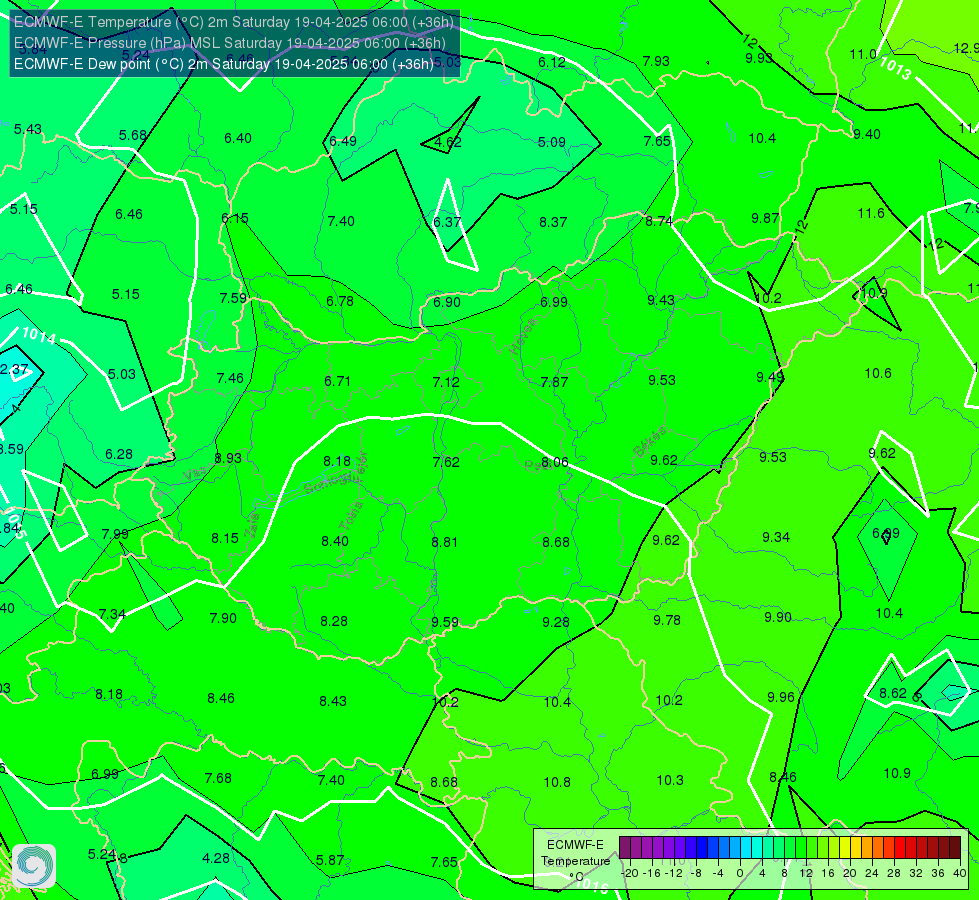
Task: Click the 10.6 dew point value
Action: [x=878, y=373]
